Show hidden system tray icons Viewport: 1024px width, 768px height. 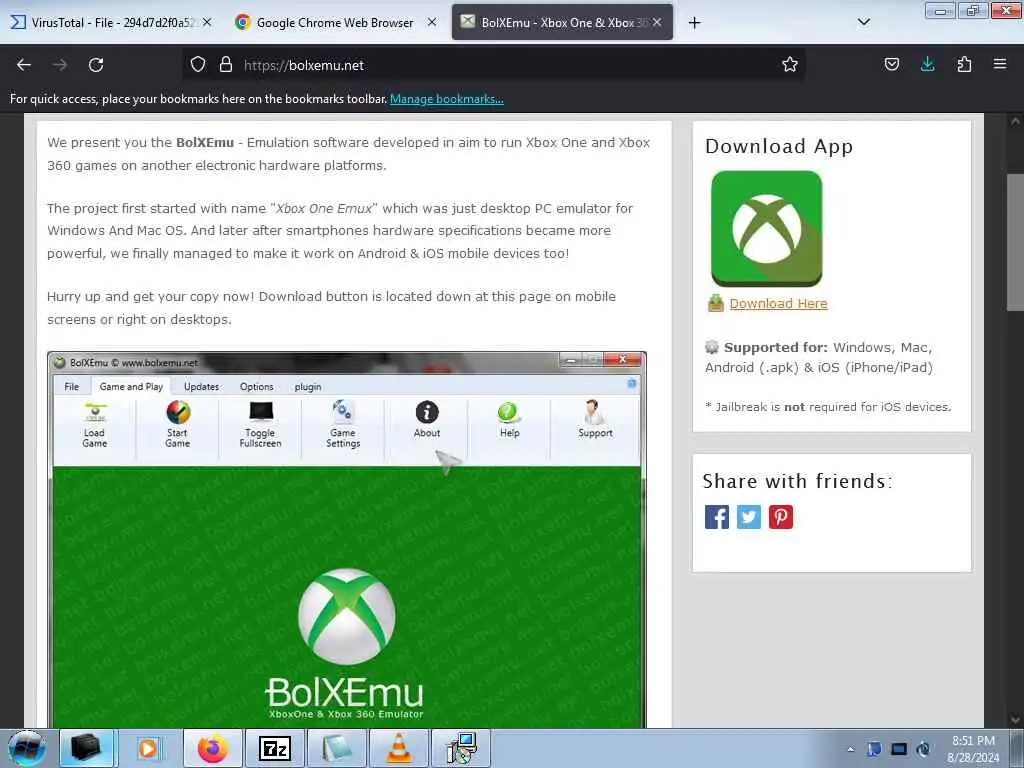[x=850, y=749]
